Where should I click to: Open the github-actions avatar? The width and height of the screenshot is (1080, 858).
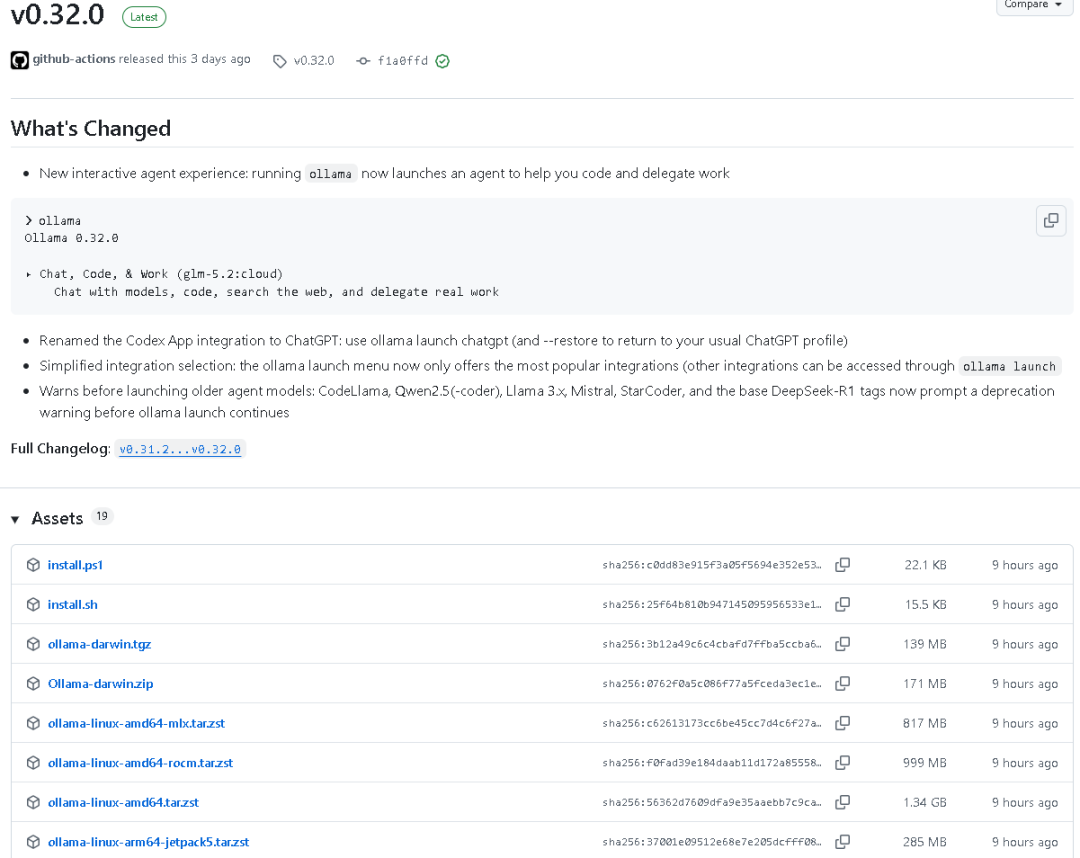19,60
